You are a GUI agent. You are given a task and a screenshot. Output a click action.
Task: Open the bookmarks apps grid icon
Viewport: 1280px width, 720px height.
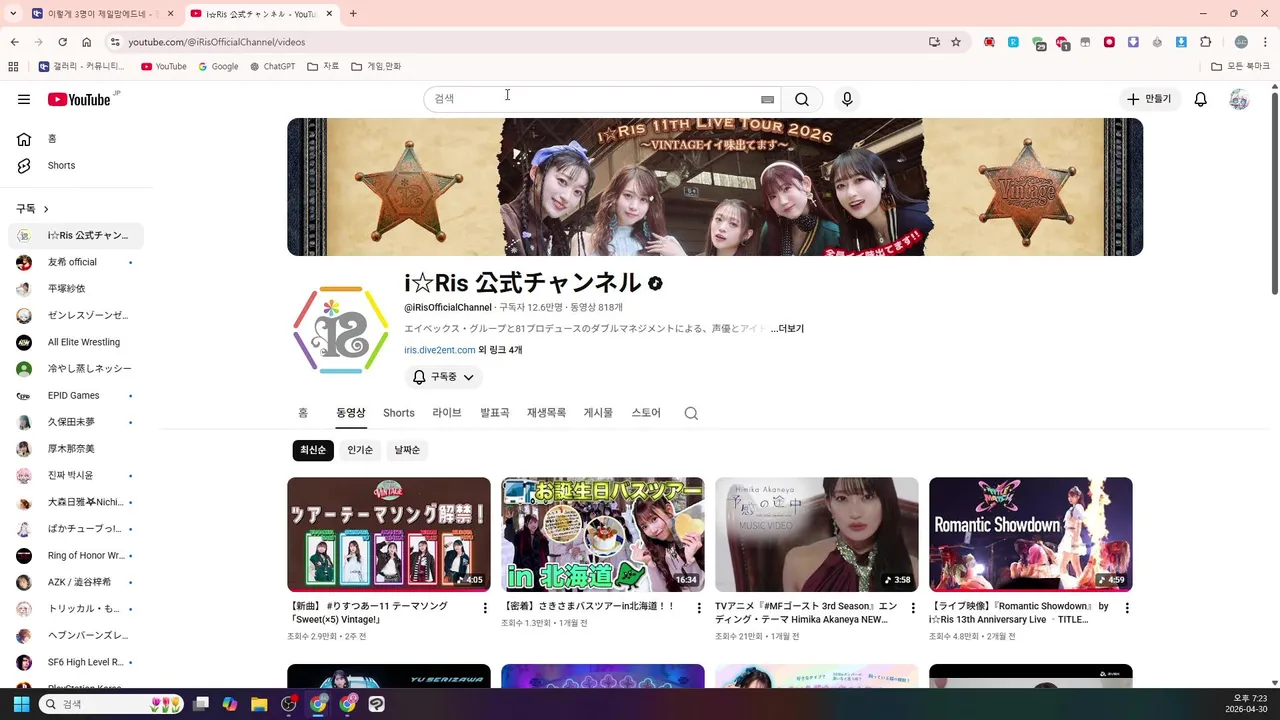13,66
